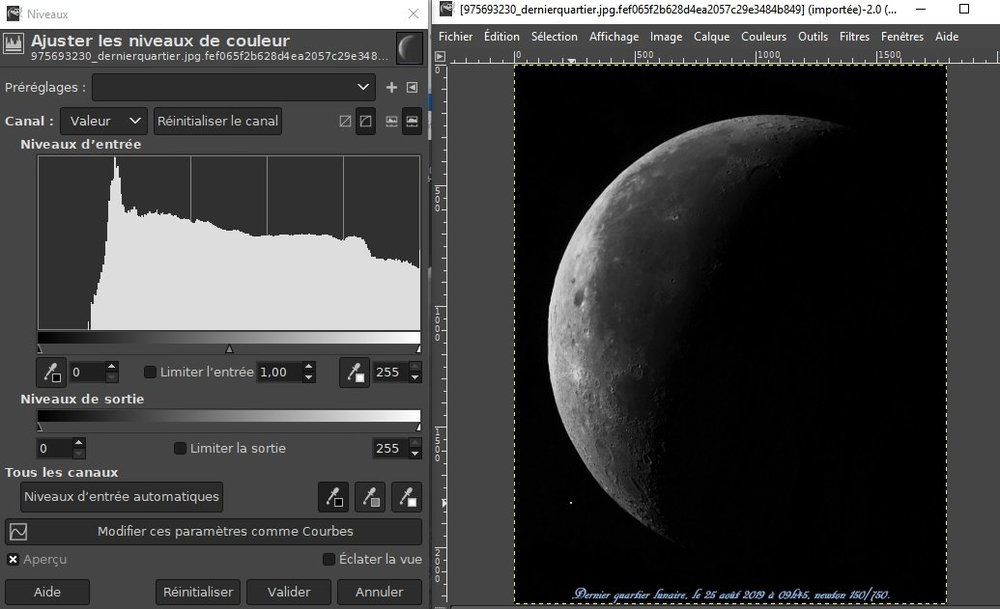Pick white point for all channels
Image resolution: width=1000 pixels, height=609 pixels.
tap(406, 496)
